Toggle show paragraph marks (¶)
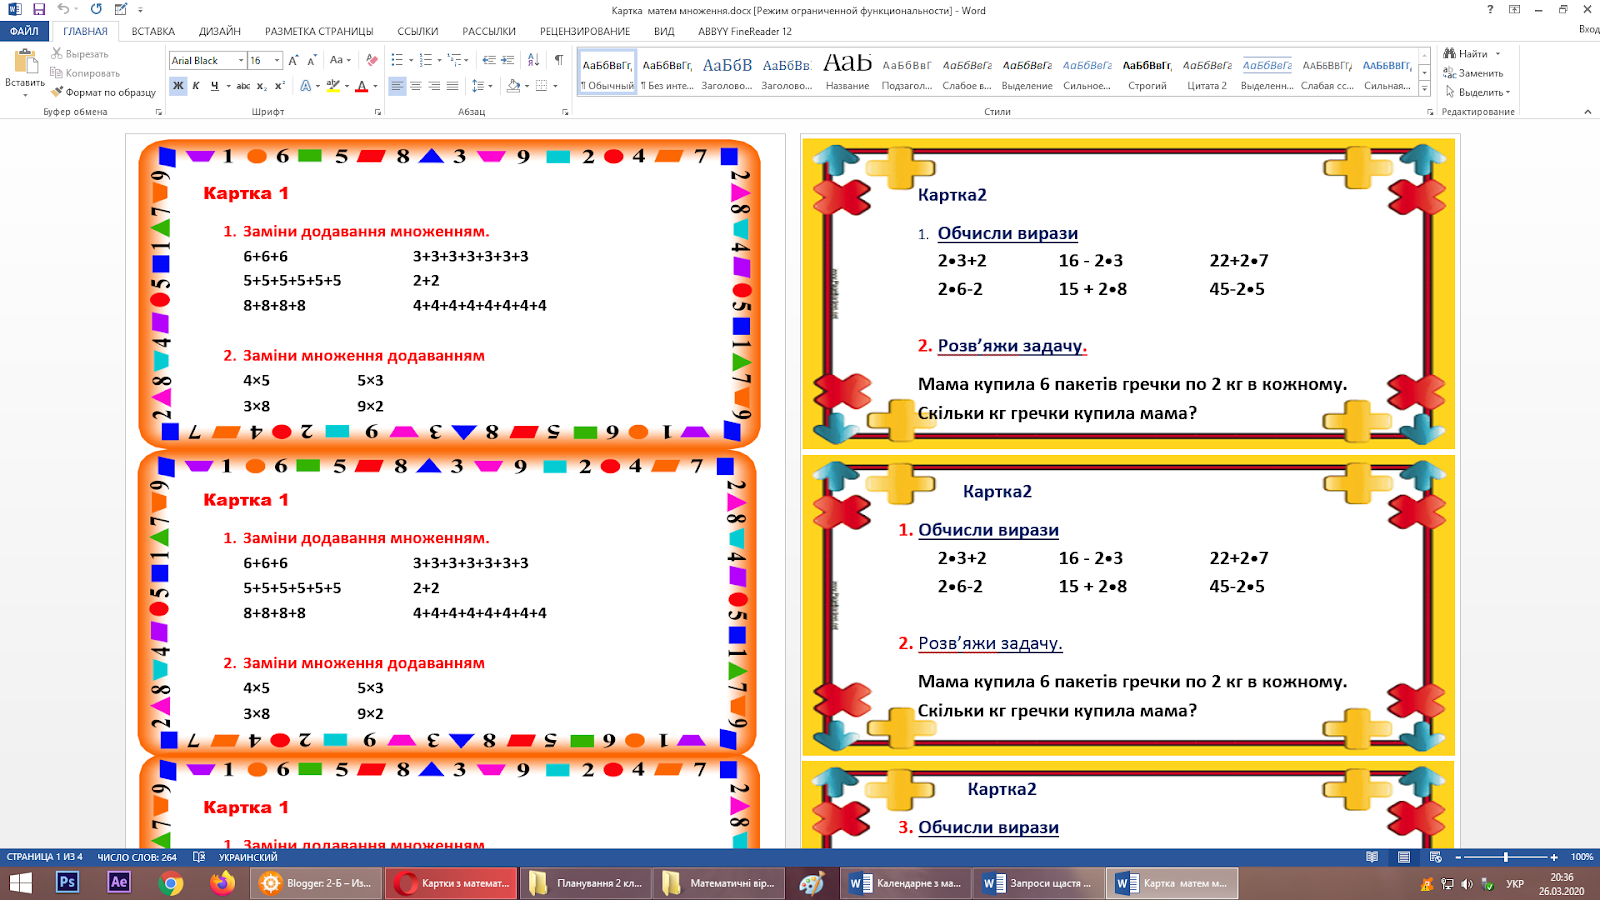This screenshot has width=1600, height=900. tap(559, 60)
